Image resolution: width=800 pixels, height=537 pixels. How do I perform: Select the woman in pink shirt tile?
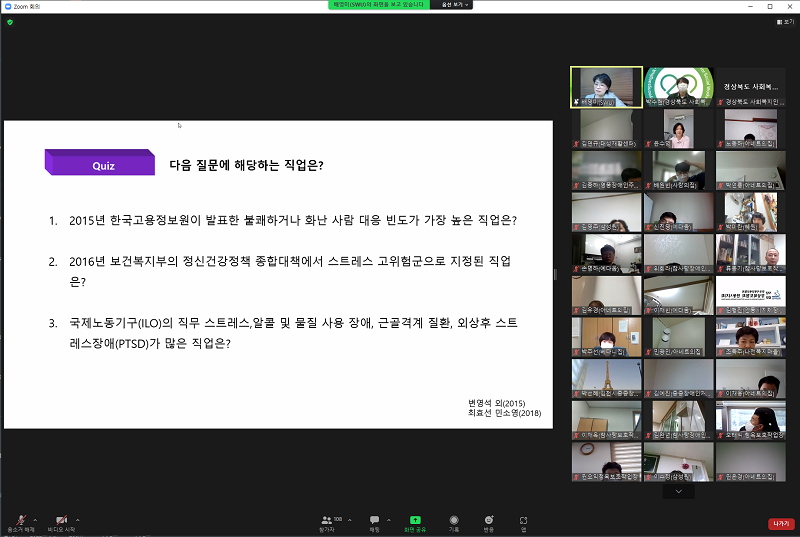[x=679, y=129]
